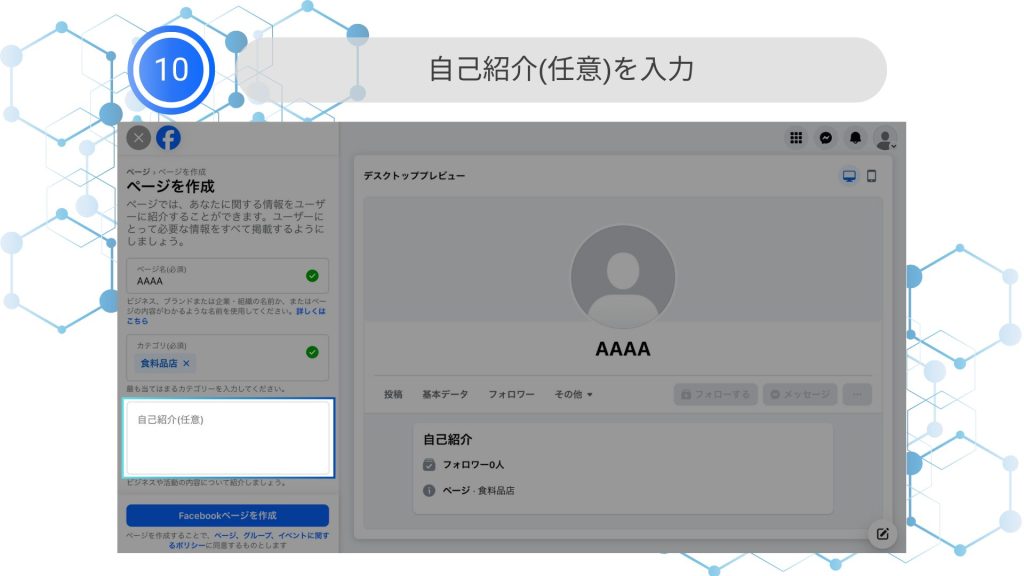Expand the その他 dropdown in preview
1024x576 pixels.
click(574, 394)
